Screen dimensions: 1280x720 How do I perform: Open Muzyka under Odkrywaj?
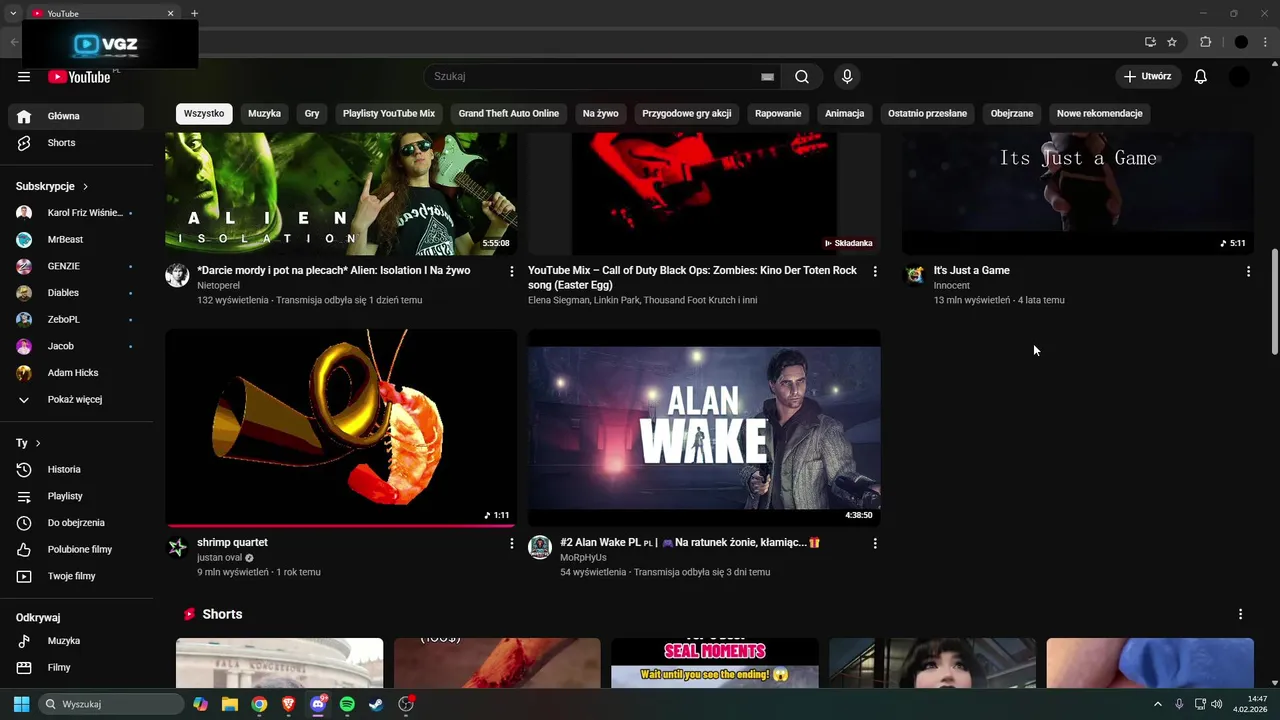(76, 641)
